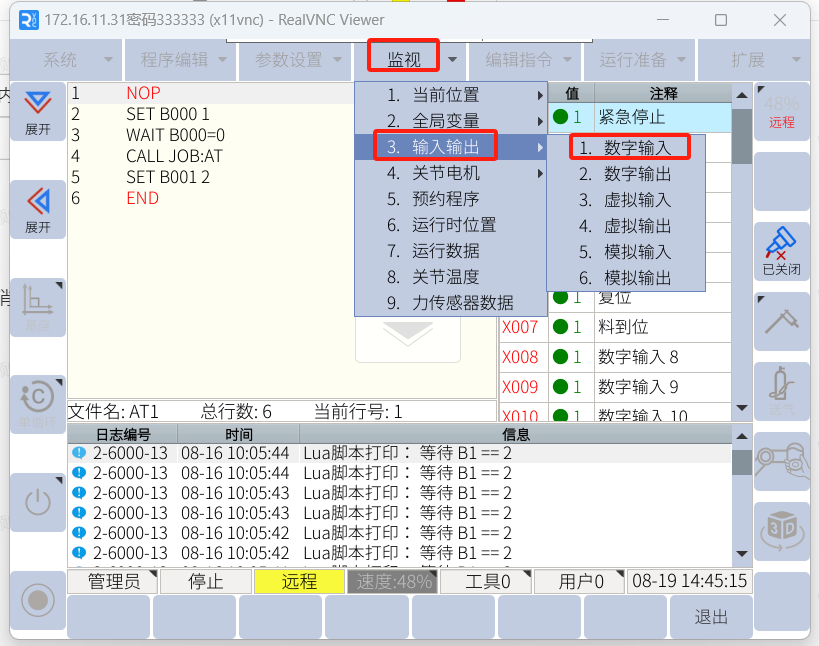Click the 停止 status button
The width and height of the screenshot is (819, 646).
coord(205,582)
